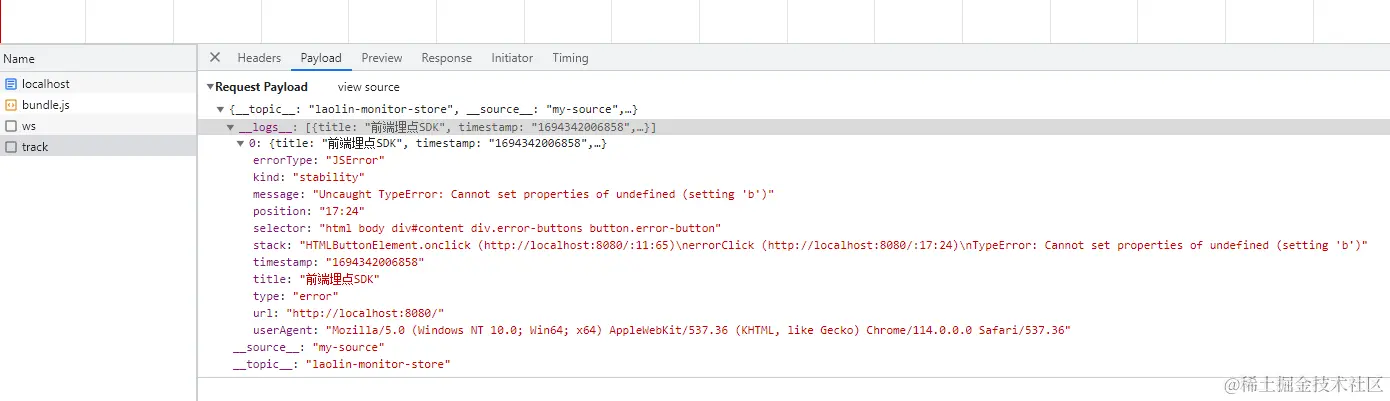Viewport: 1390px width, 401px height.
Task: Click the timestamp property line under title
Action: tap(338, 262)
